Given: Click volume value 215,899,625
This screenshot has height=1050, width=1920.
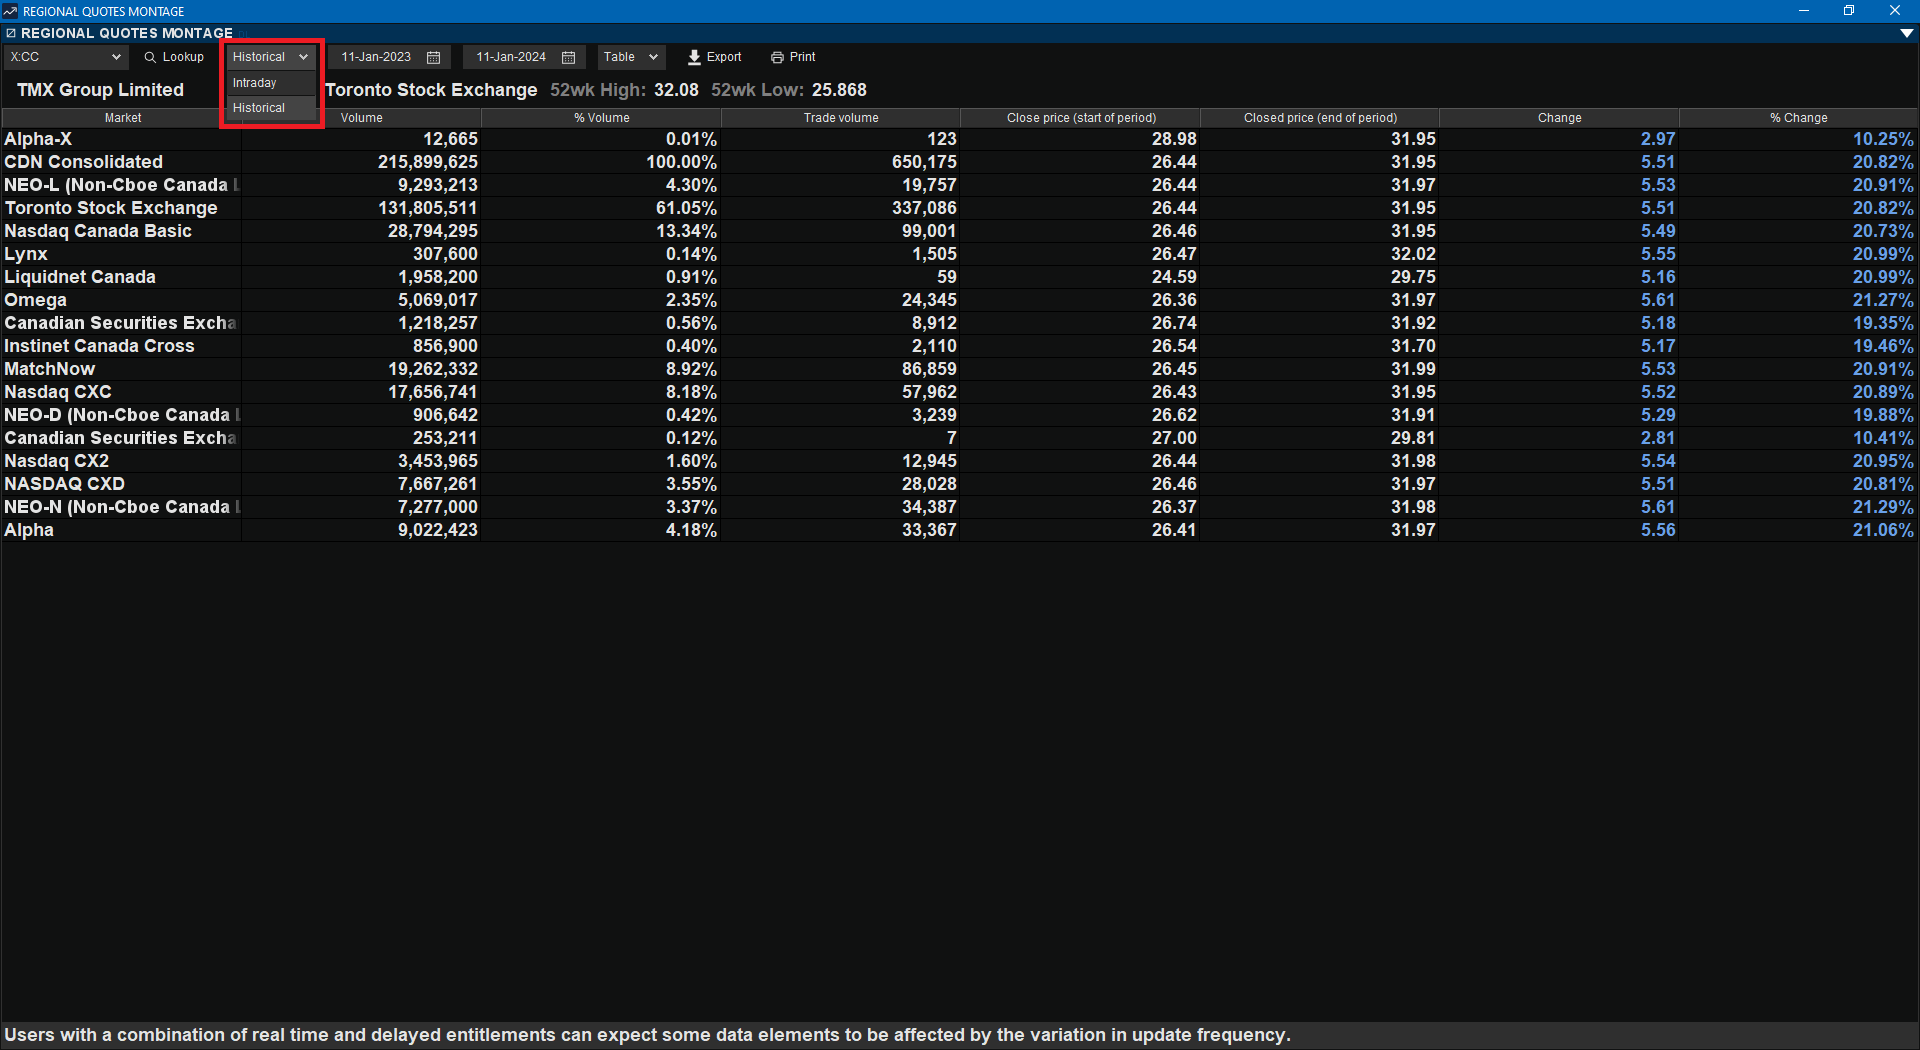Looking at the screenshot, I should (x=428, y=162).
